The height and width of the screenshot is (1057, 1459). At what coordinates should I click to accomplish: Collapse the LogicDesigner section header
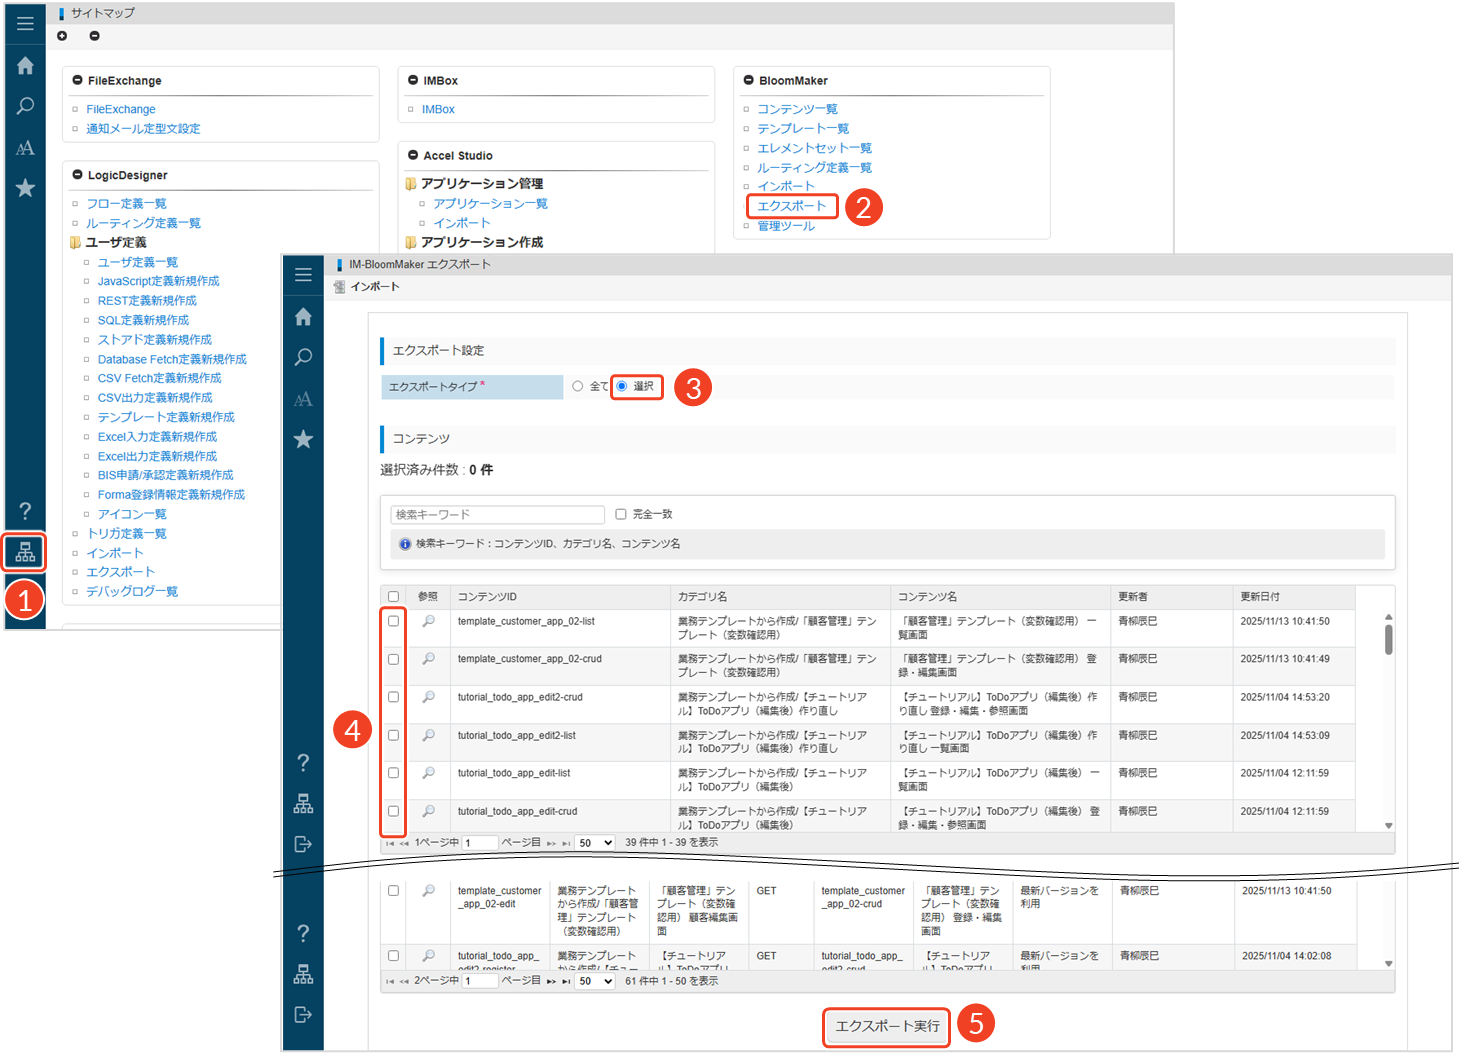[77, 175]
